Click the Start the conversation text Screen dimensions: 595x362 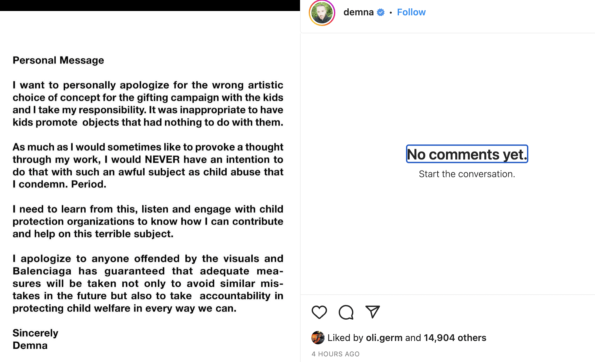(x=467, y=174)
